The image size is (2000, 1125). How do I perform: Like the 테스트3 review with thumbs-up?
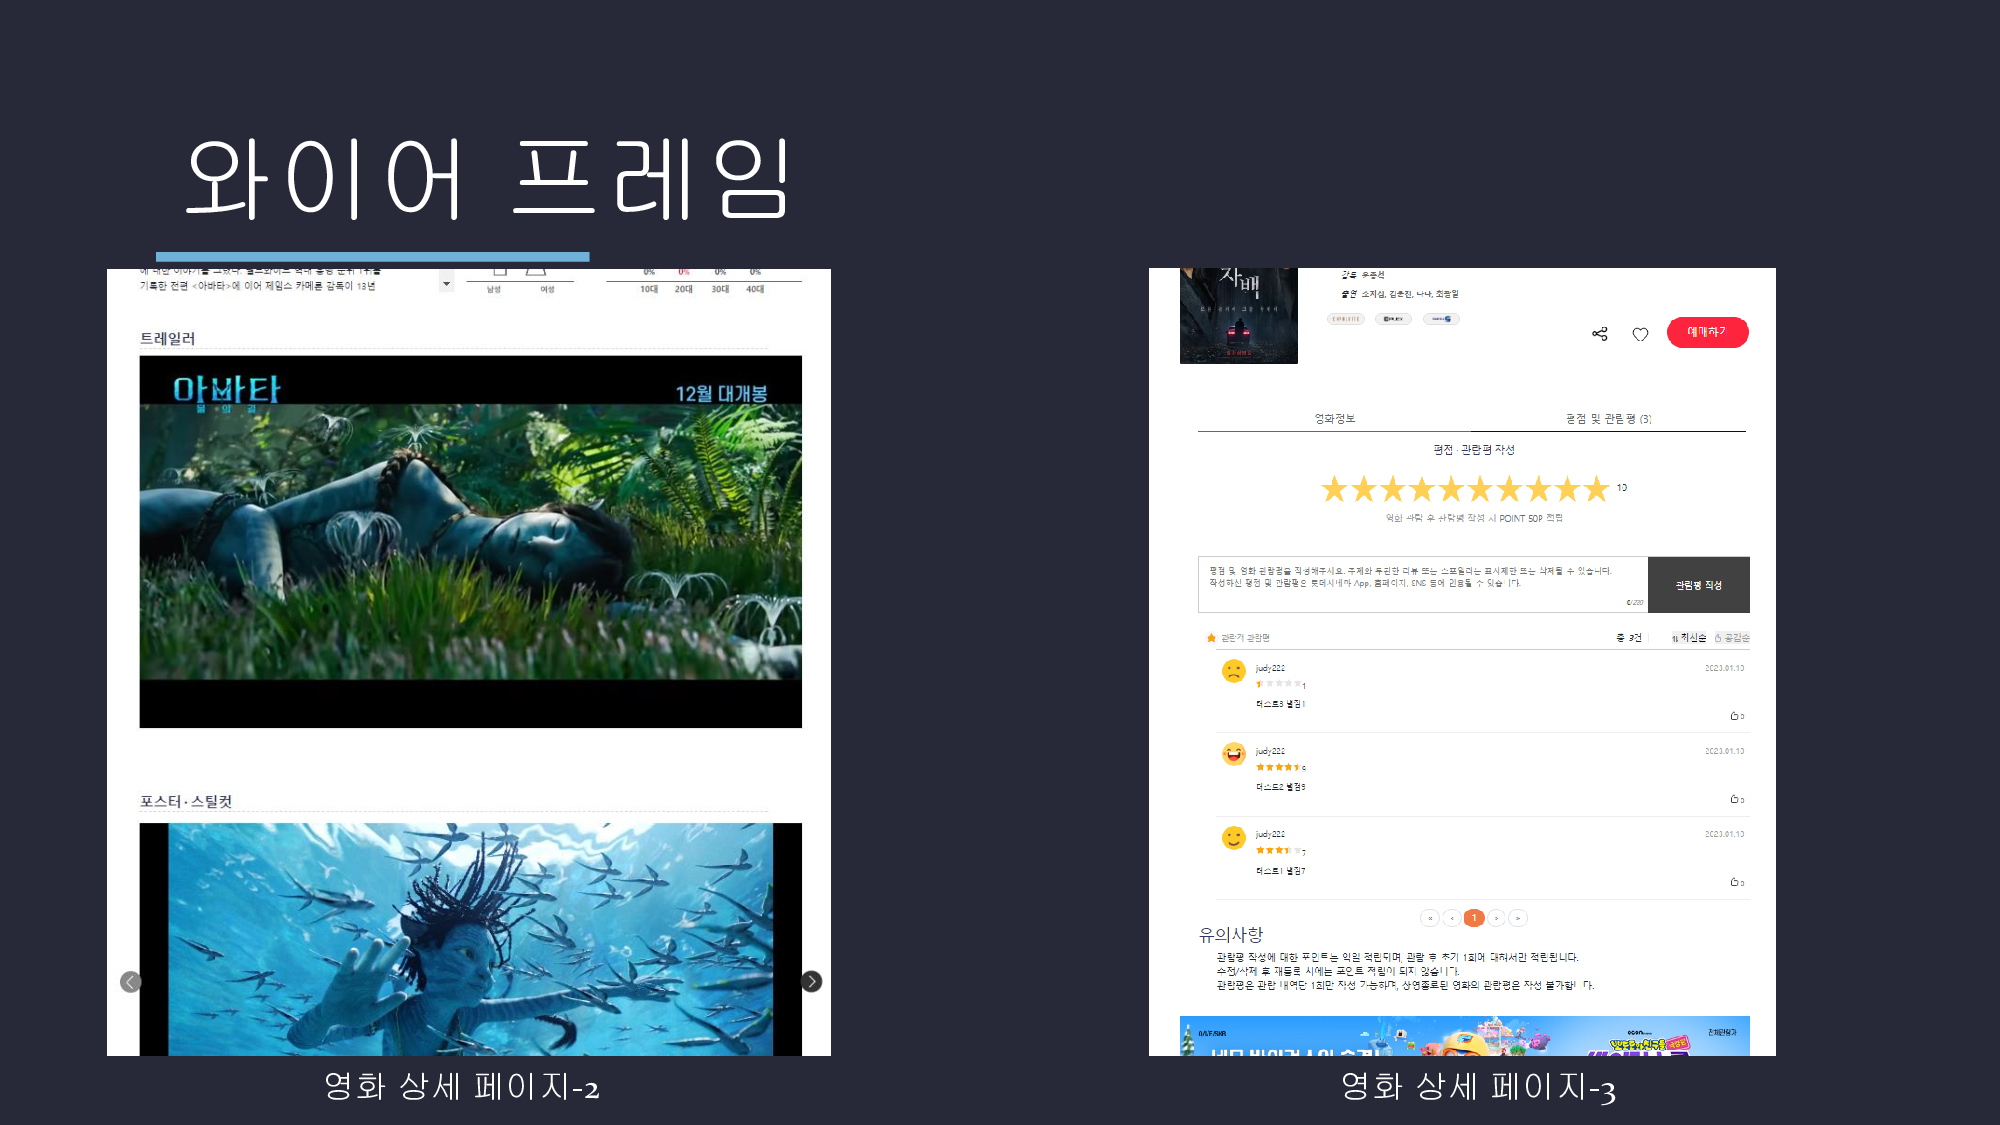[1736, 716]
